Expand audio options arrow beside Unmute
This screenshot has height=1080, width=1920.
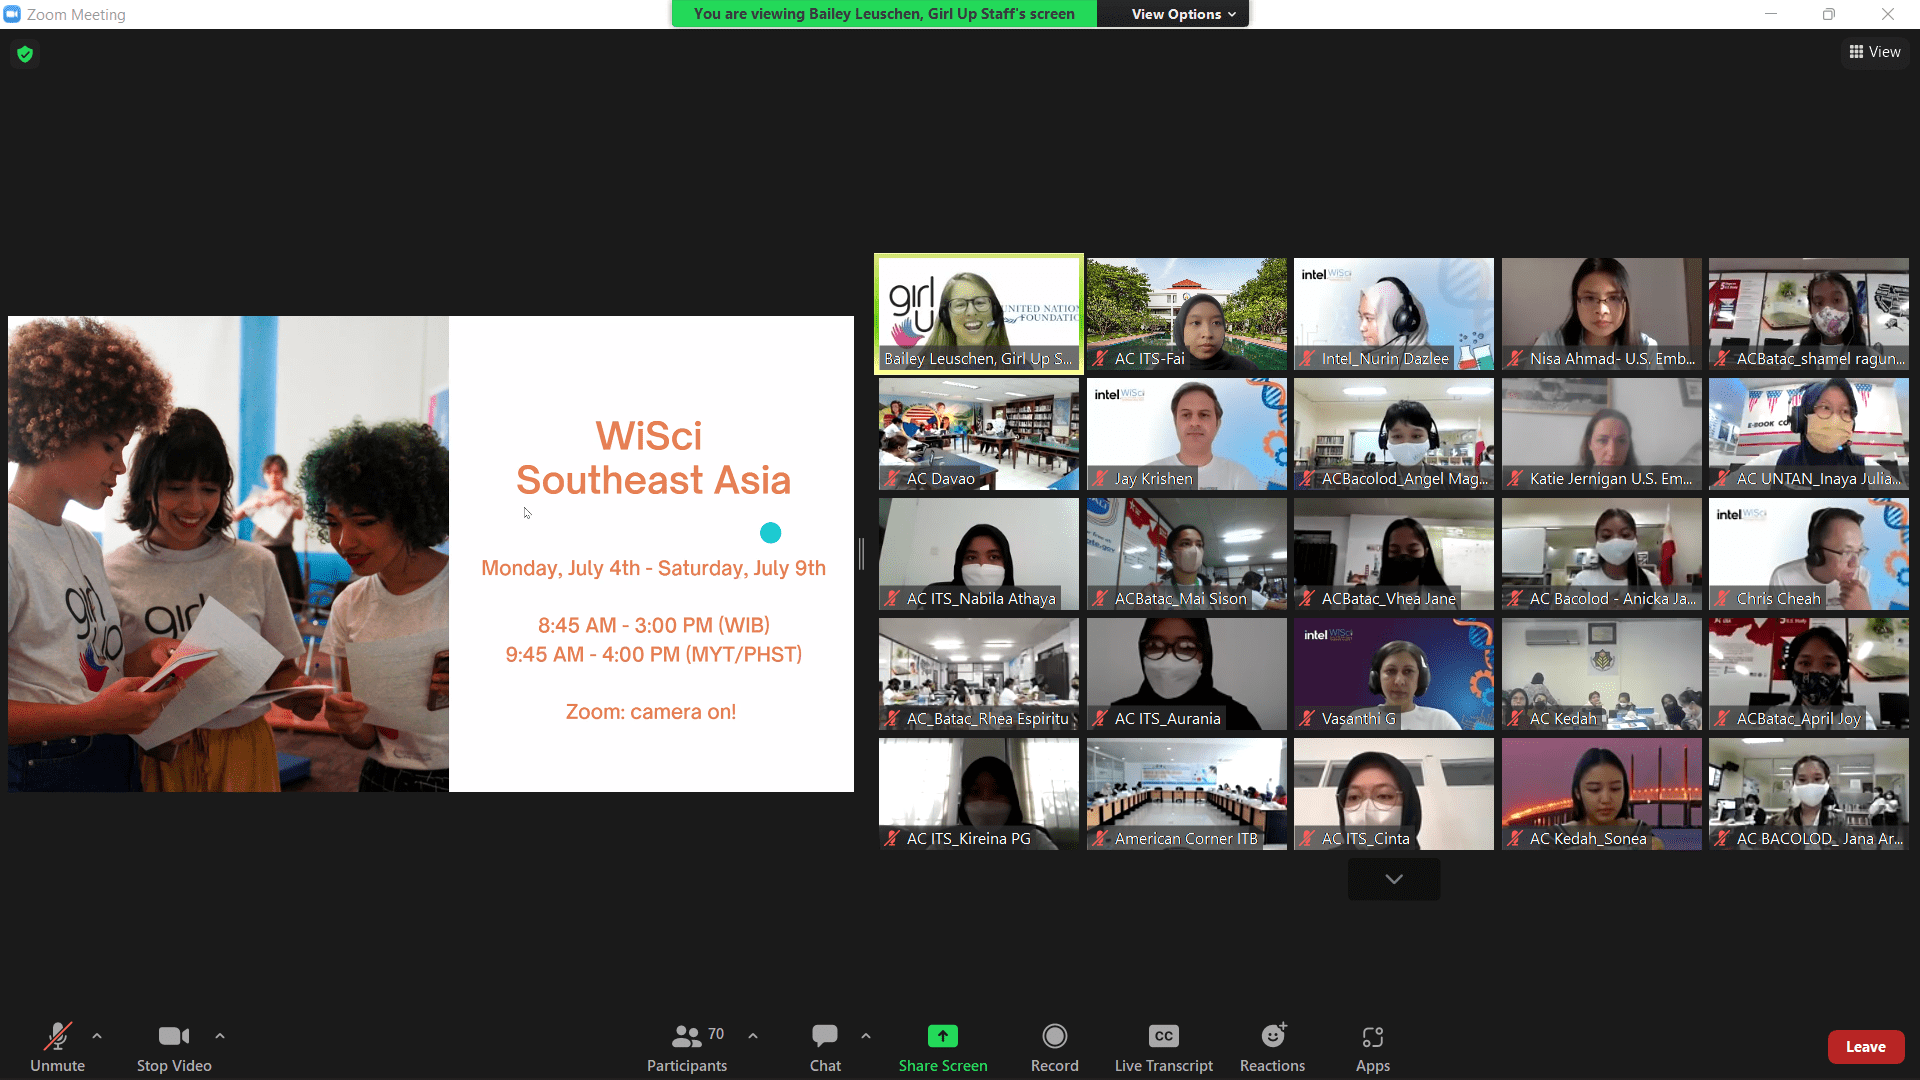click(97, 1036)
